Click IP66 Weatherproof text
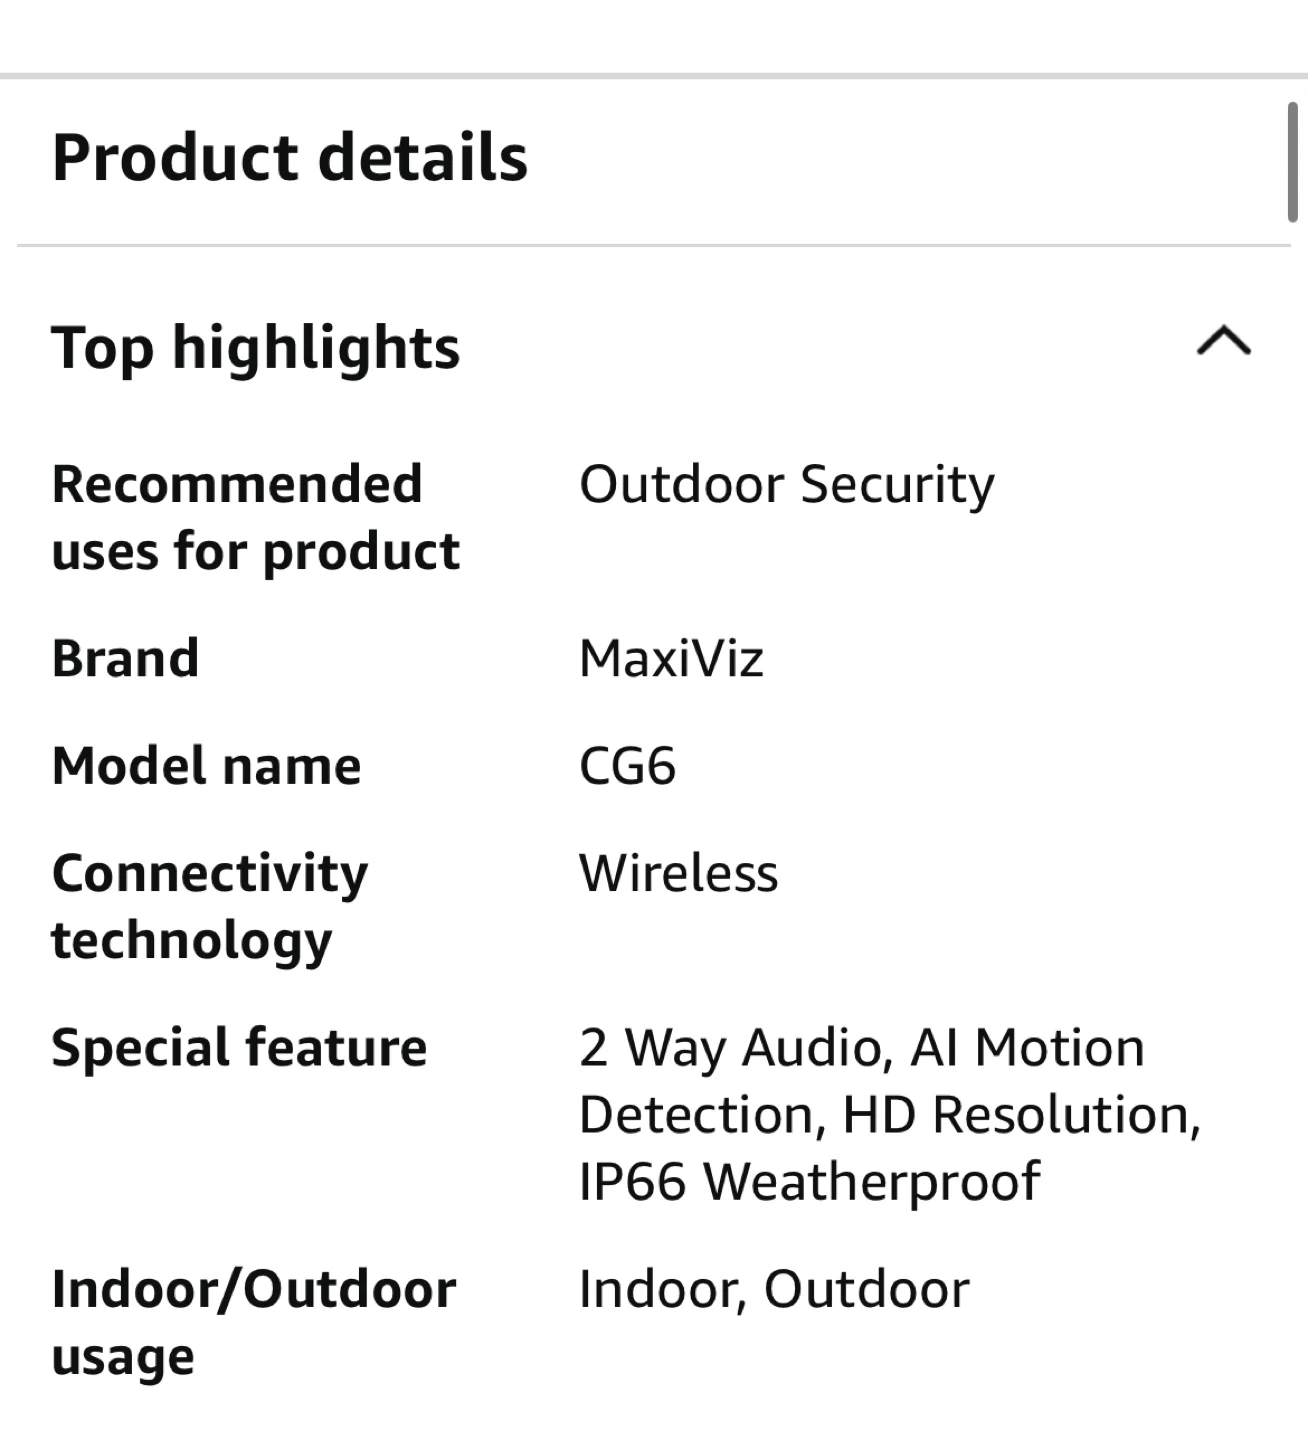 click(x=809, y=1181)
